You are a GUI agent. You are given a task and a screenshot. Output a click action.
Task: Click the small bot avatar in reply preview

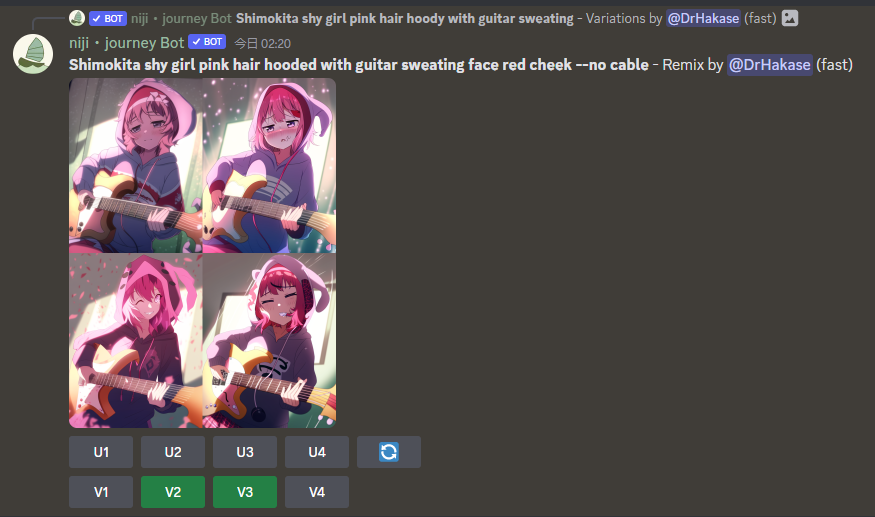pyautogui.click(x=76, y=18)
